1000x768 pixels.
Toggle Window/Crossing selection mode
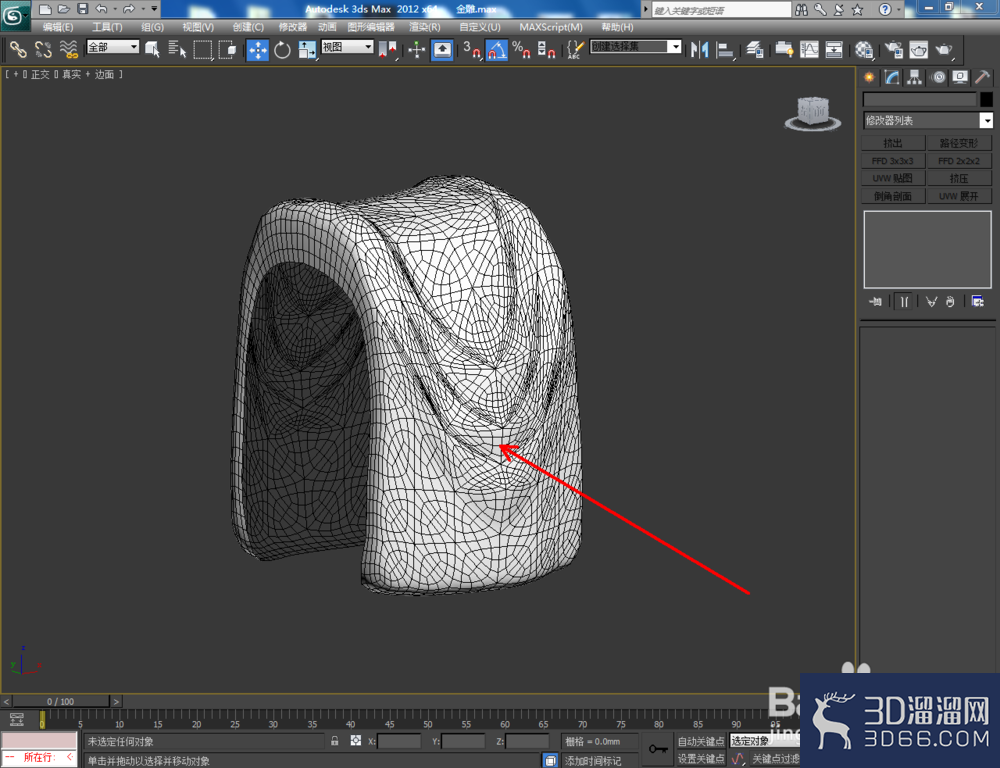pyautogui.click(x=227, y=49)
